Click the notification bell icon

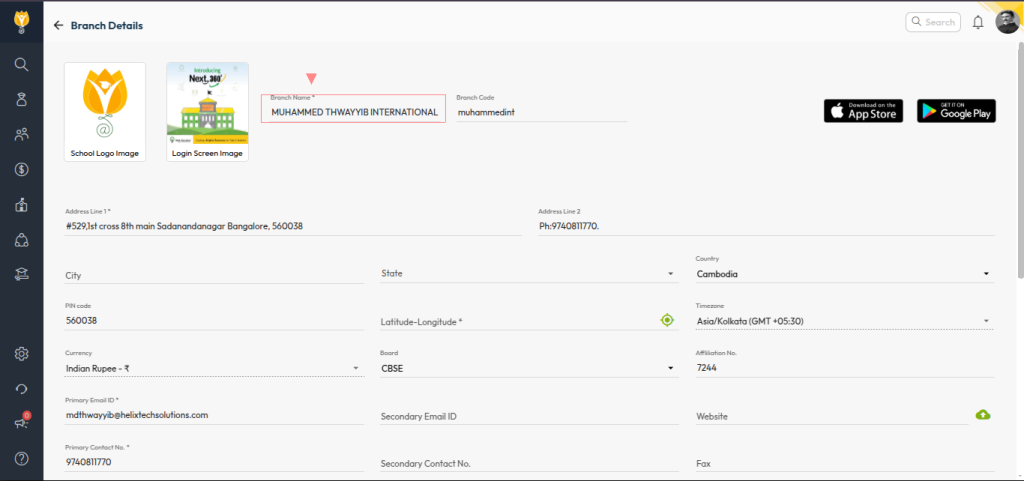click(x=978, y=22)
